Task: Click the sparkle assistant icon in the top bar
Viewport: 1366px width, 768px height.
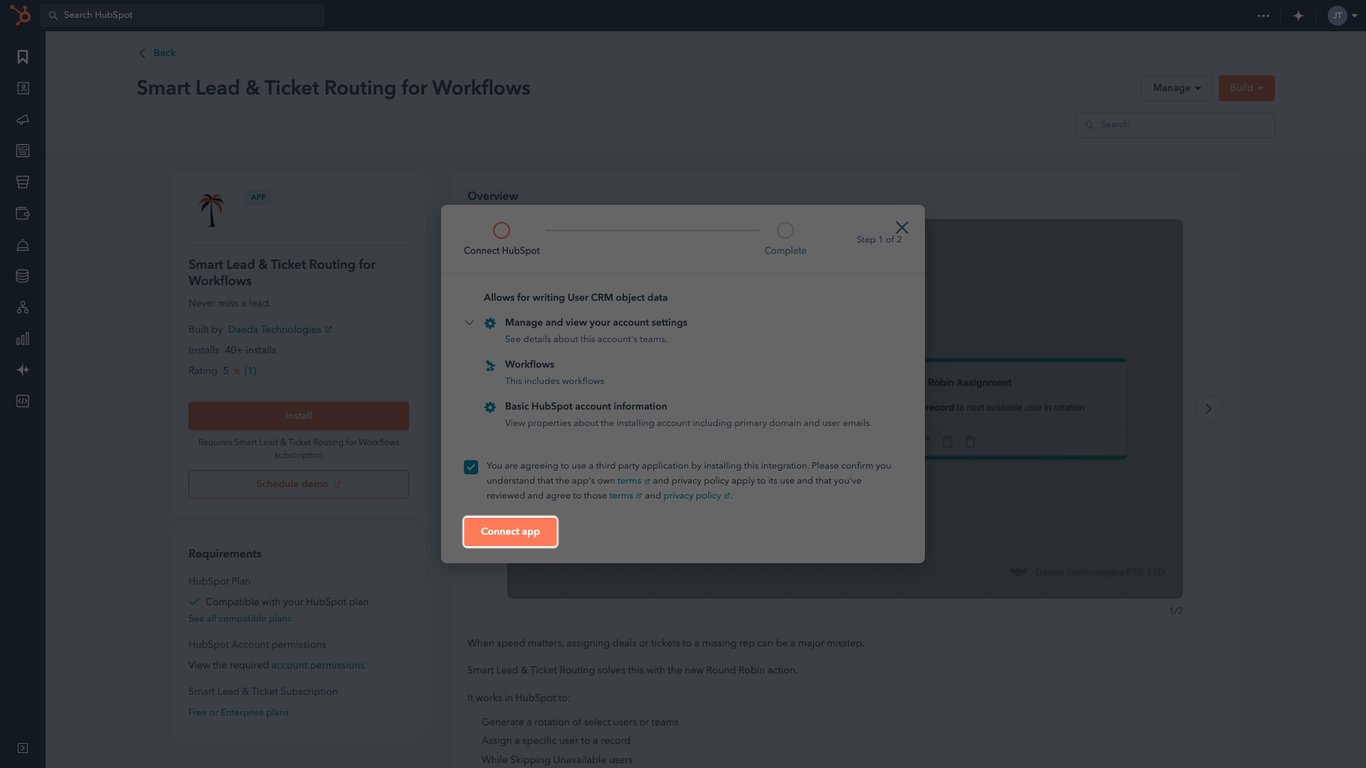Action: [x=1298, y=16]
